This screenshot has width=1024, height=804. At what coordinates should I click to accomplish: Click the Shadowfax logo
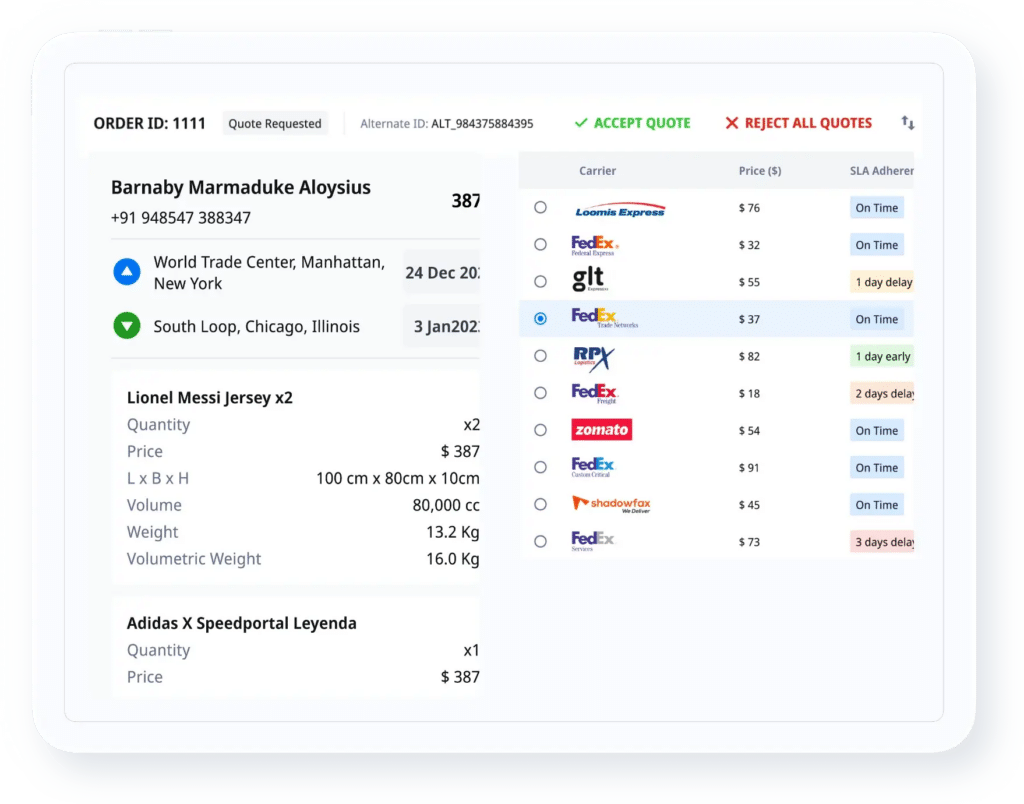tap(611, 504)
